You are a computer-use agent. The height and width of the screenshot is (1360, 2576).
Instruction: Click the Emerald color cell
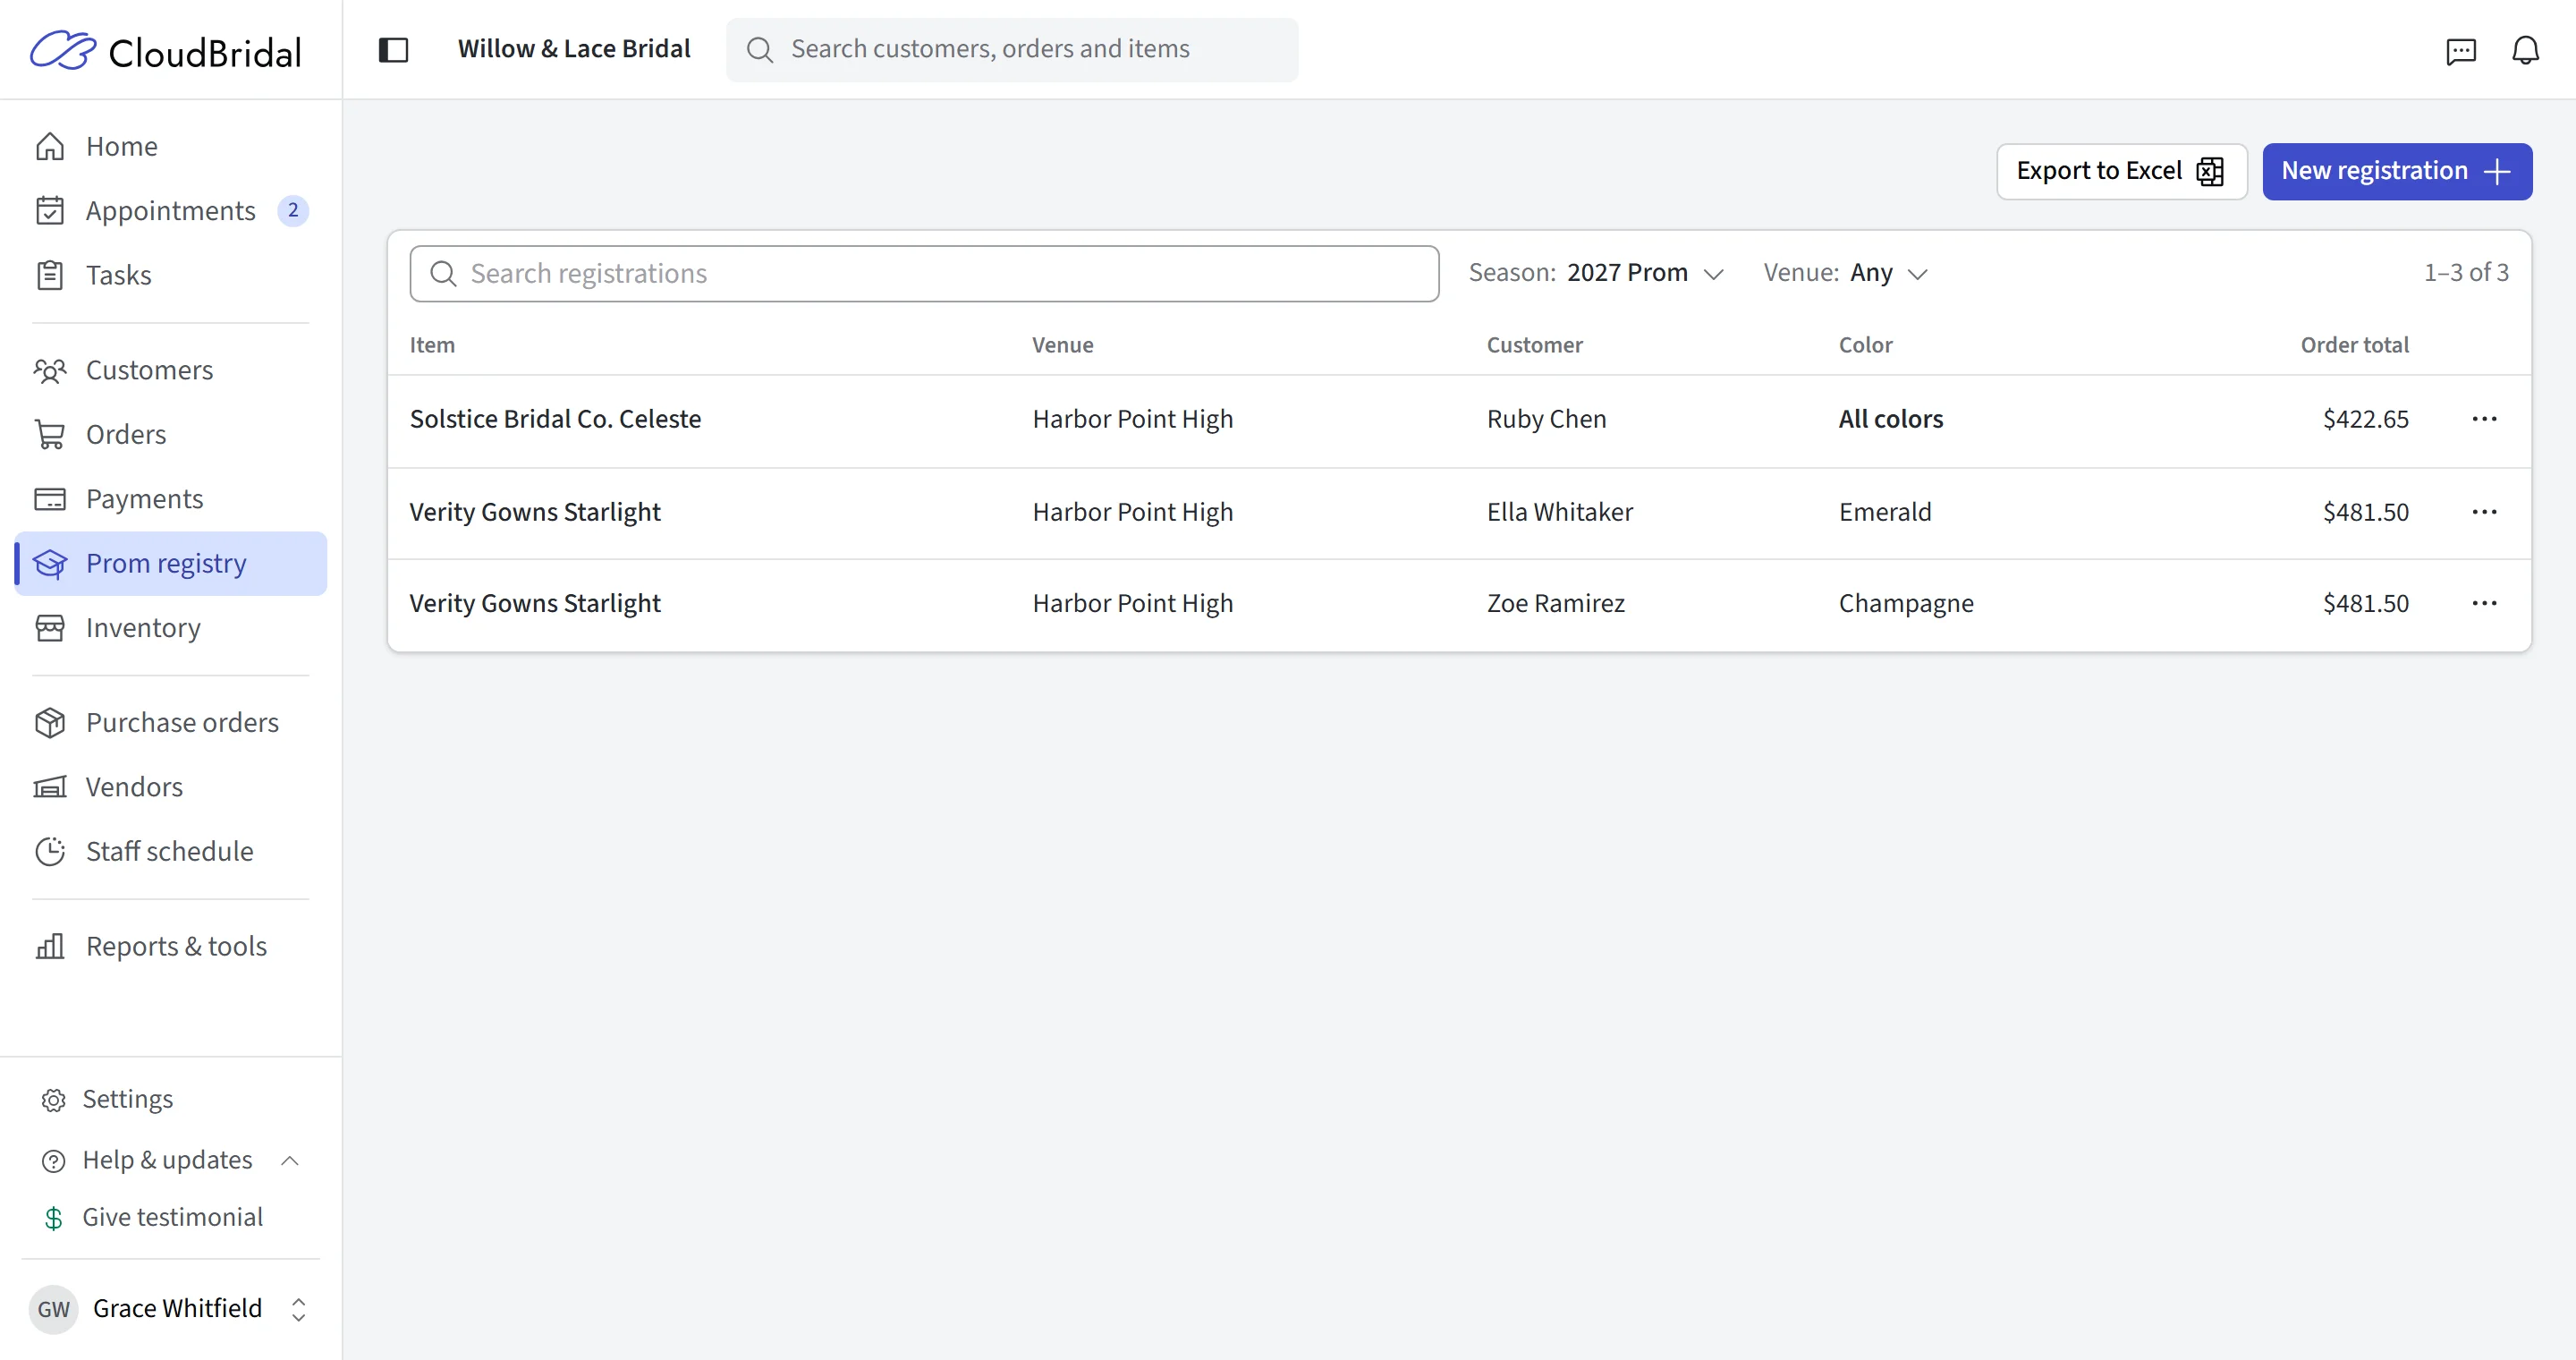coord(1885,512)
